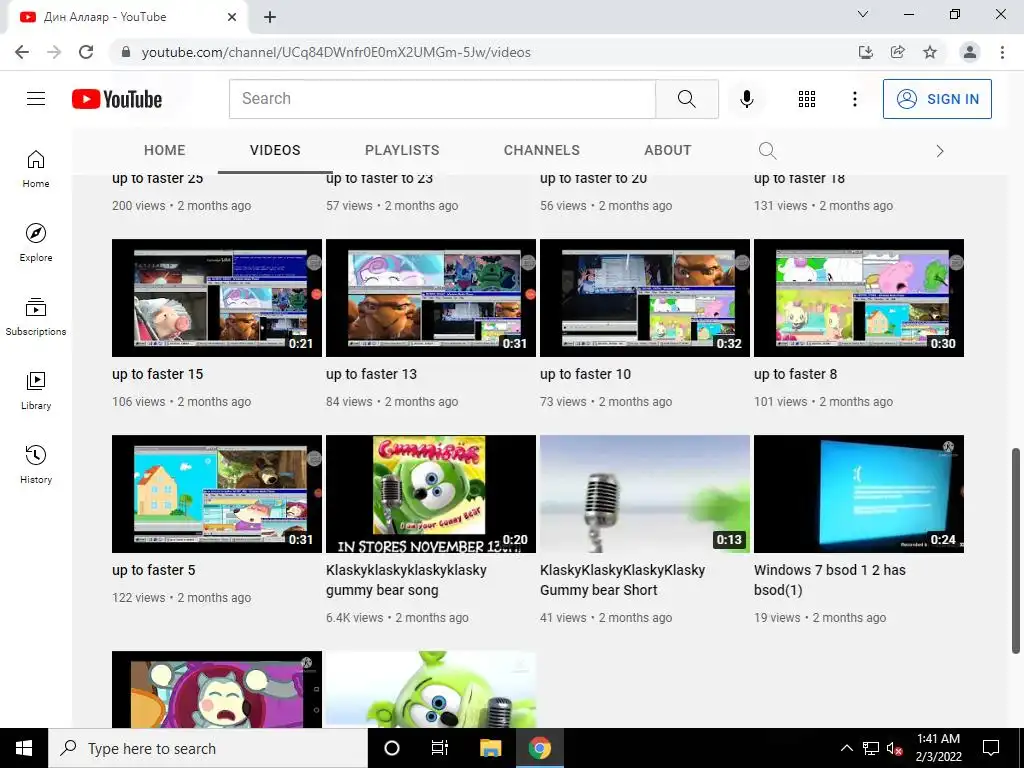The height and width of the screenshot is (768, 1024).
Task: Click the search magnifier button
Action: 686,99
